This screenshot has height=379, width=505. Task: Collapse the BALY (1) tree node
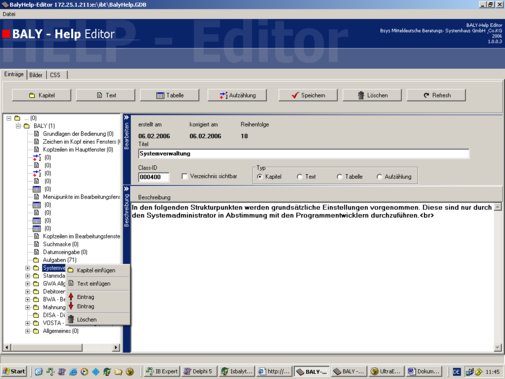pos(18,126)
